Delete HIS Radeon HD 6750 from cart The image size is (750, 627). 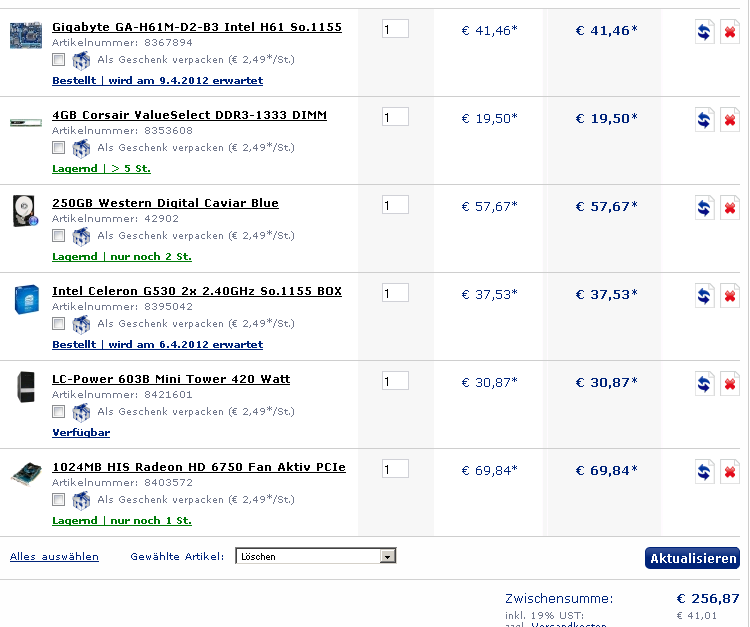[730, 472]
